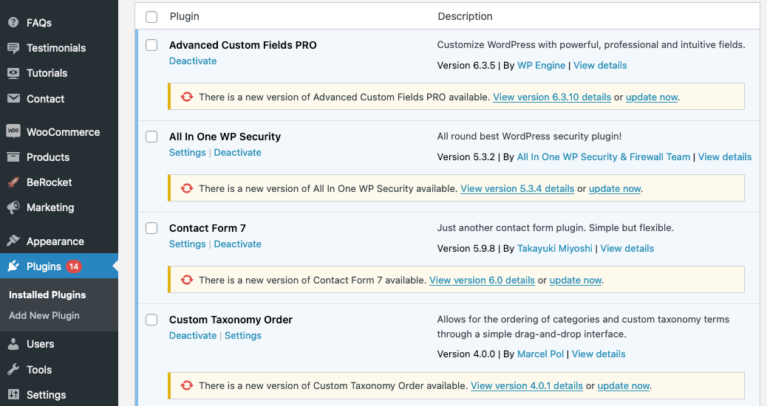Click the Testimonials sidebar icon

13,48
